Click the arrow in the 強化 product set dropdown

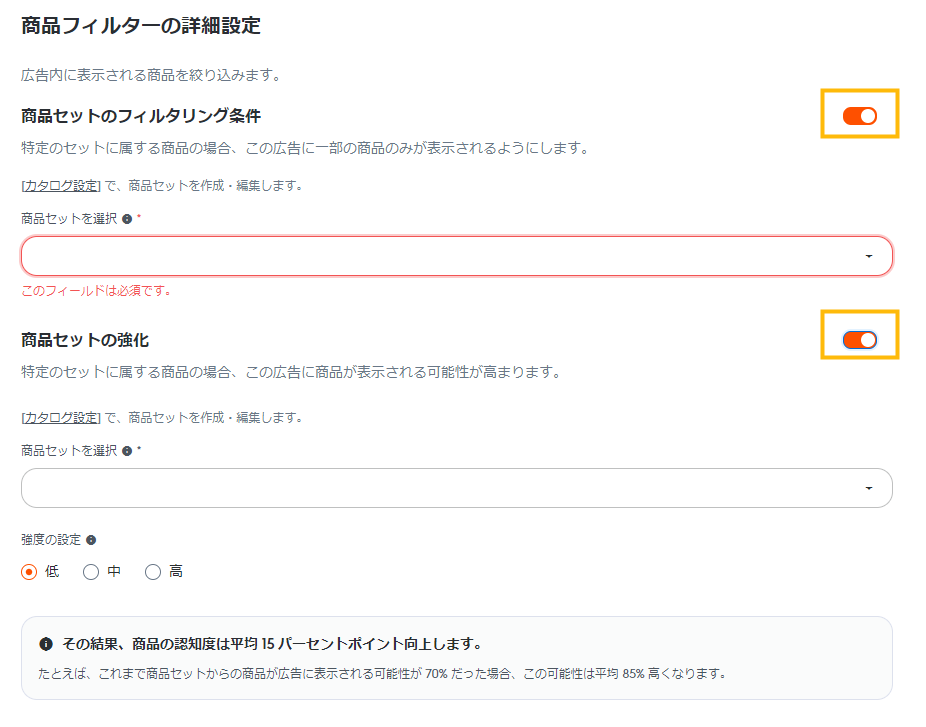868,488
